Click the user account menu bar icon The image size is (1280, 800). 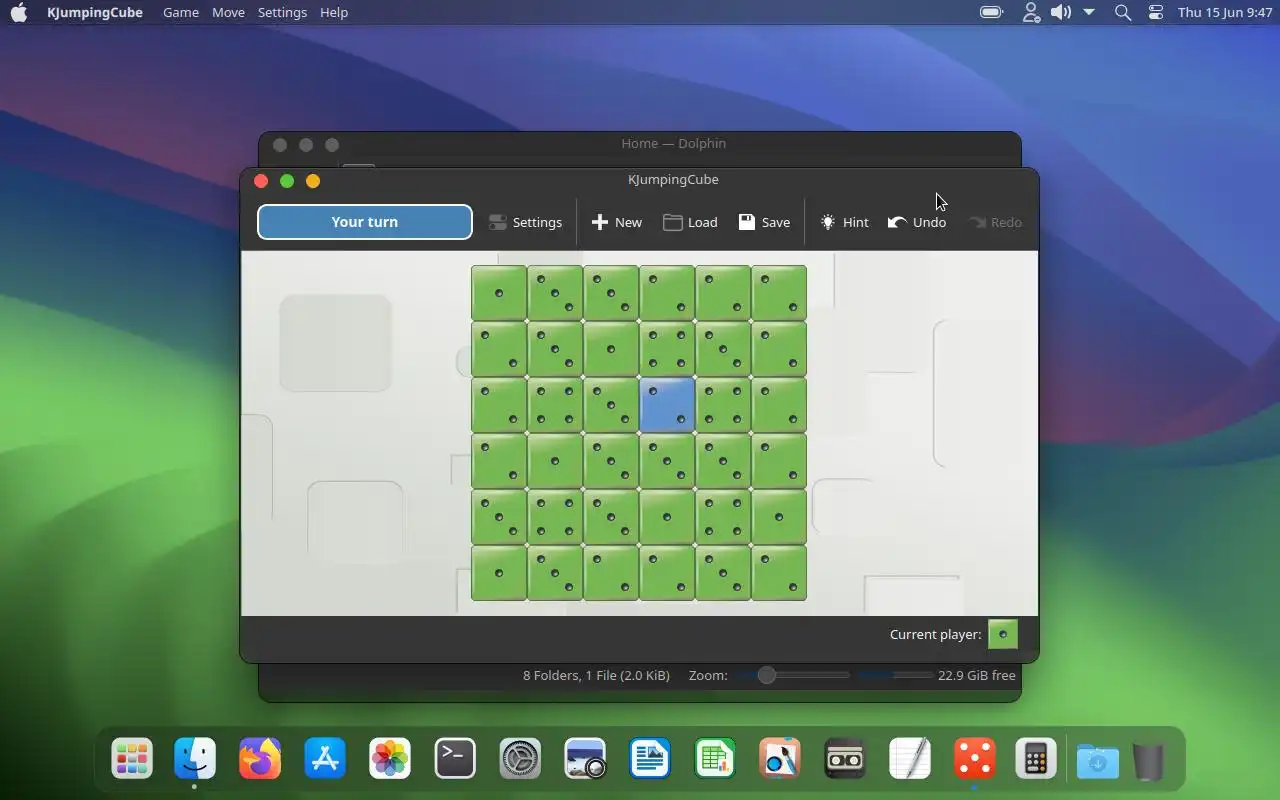tap(1031, 12)
